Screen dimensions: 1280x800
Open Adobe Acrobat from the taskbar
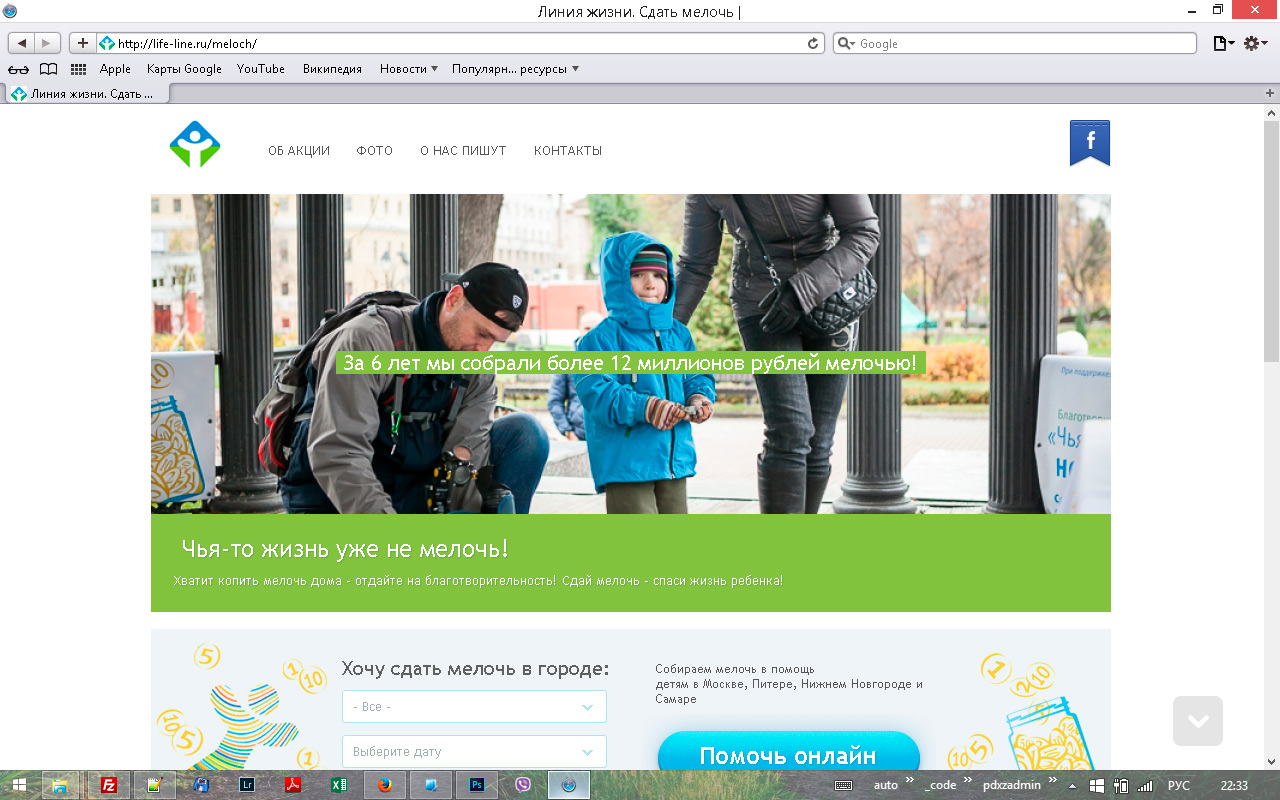coord(293,785)
